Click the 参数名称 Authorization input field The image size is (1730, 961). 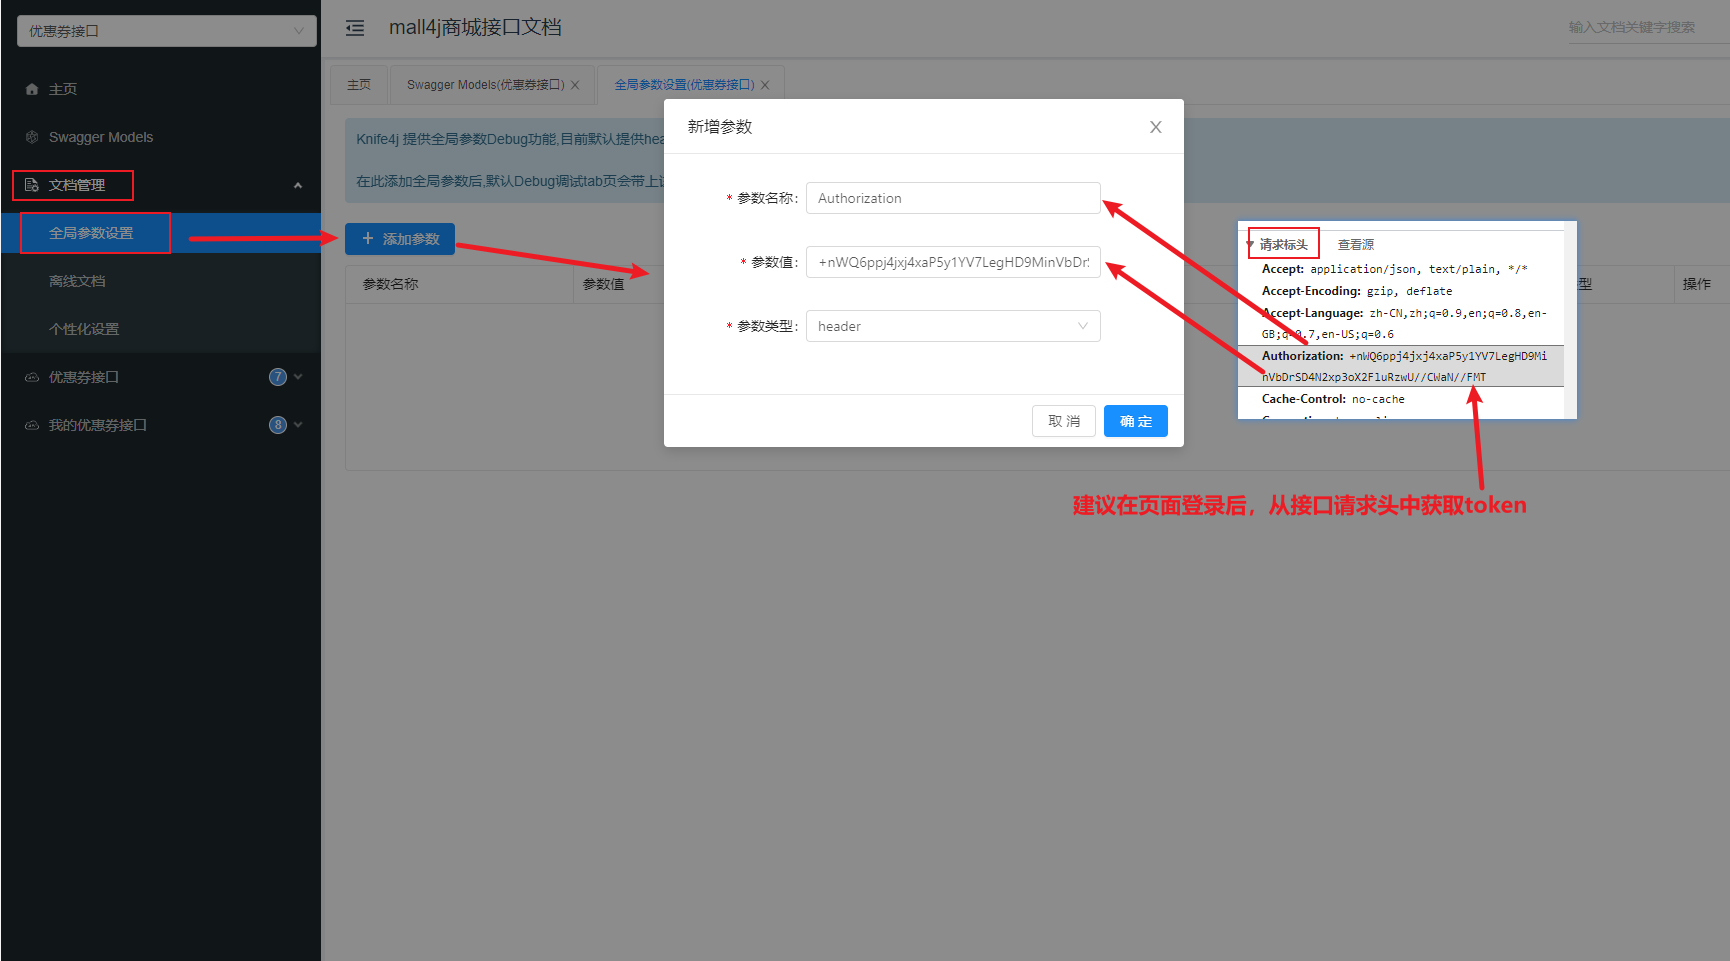pyautogui.click(x=952, y=198)
